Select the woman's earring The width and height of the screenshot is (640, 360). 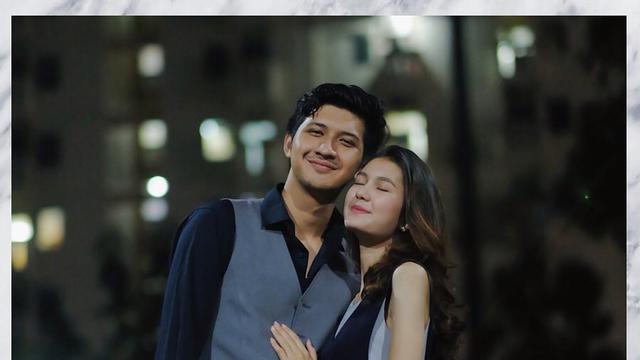click(404, 228)
